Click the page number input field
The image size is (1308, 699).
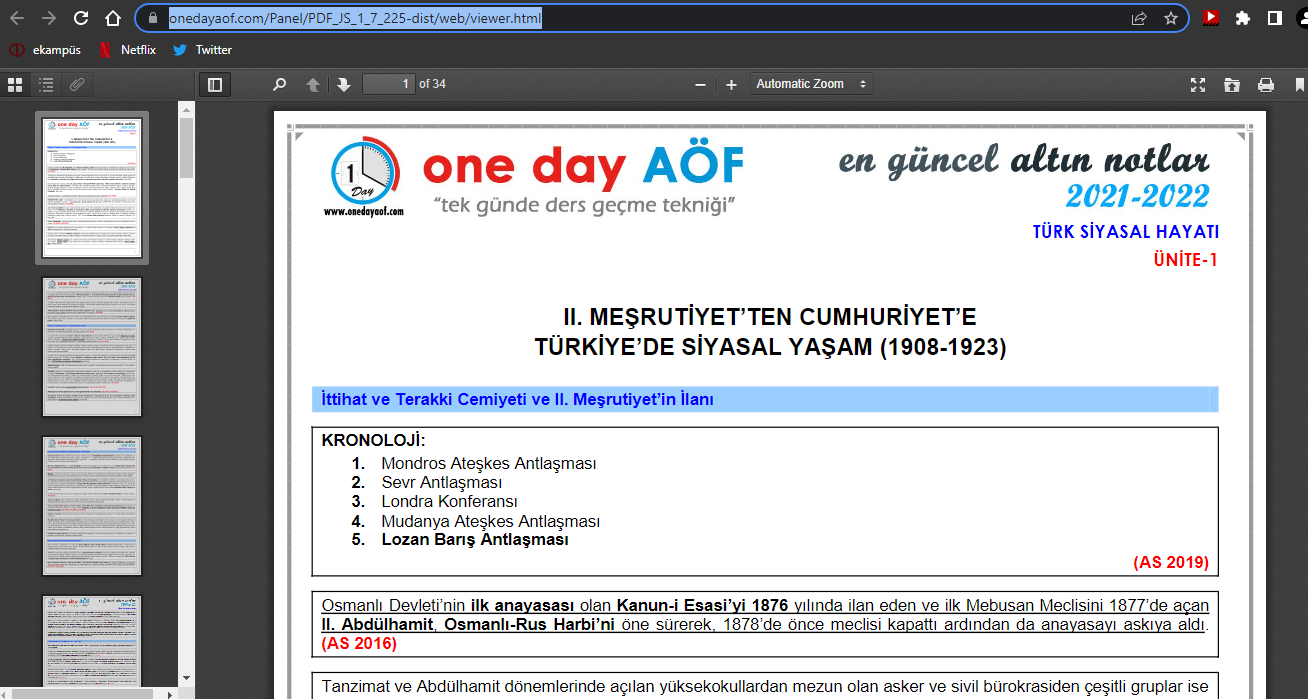tap(389, 84)
